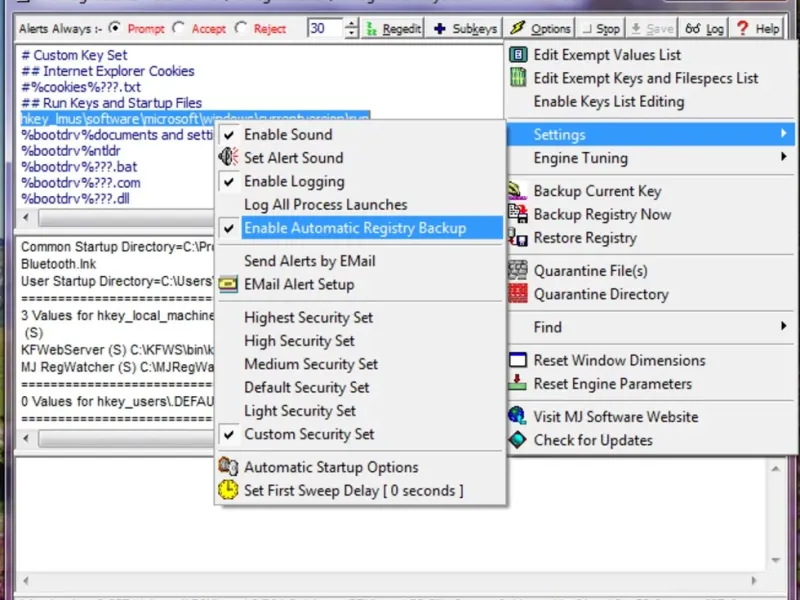The image size is (800, 600).
Task: Select the highlighted hkey_lmus run key line
Action: (x=195, y=118)
